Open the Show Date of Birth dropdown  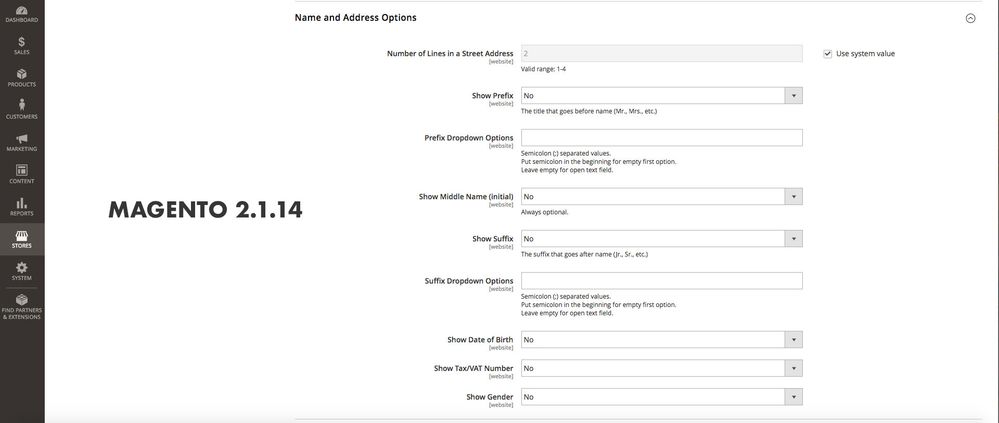pyautogui.click(x=661, y=340)
